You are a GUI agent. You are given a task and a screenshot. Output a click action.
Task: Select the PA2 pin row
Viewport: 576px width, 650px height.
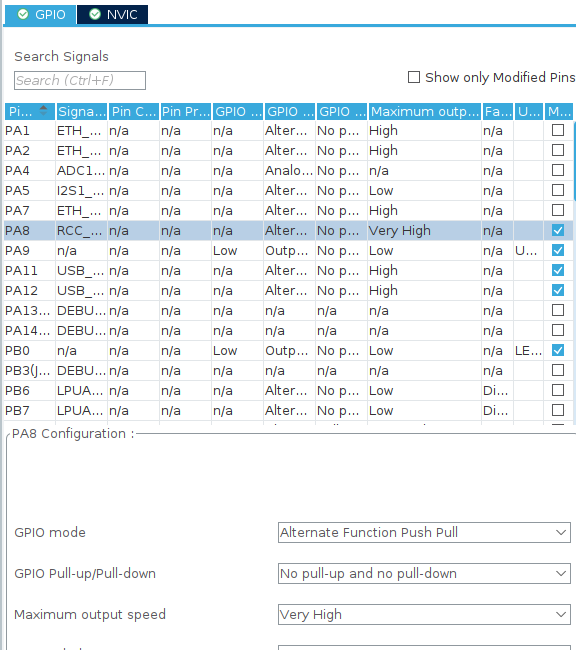(289, 150)
